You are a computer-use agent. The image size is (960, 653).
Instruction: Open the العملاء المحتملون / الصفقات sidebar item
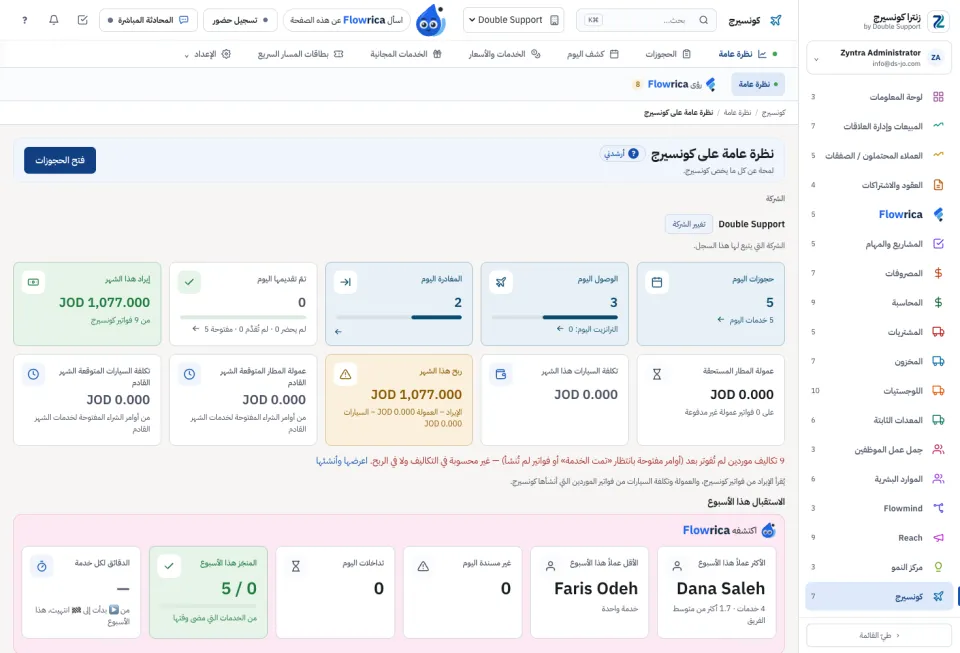tap(879, 155)
